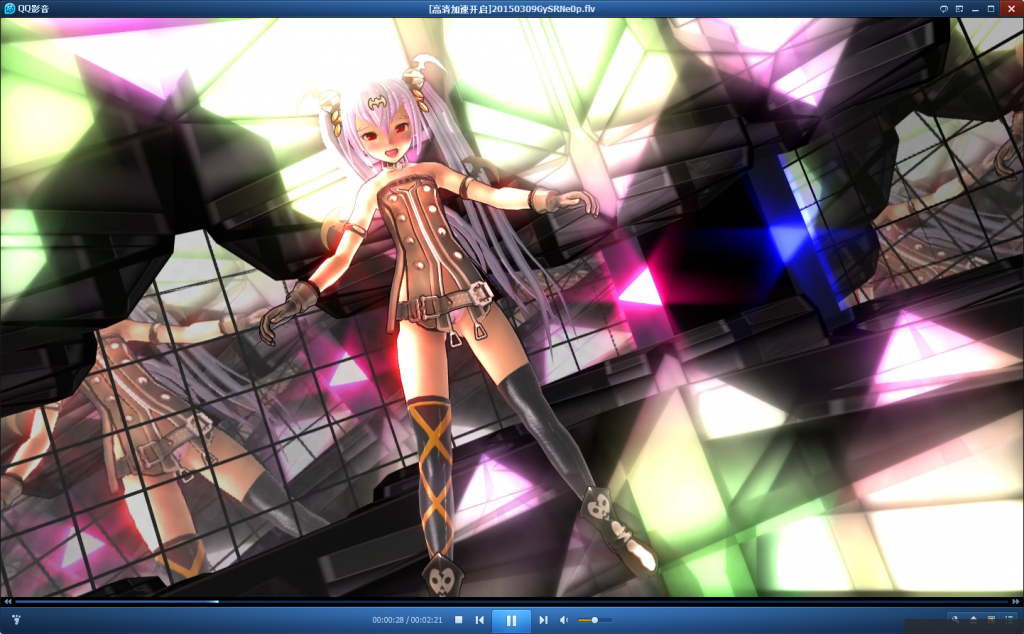Click the speaker icon next to the volume slider
The width and height of the screenshot is (1024, 634).
click(x=566, y=619)
